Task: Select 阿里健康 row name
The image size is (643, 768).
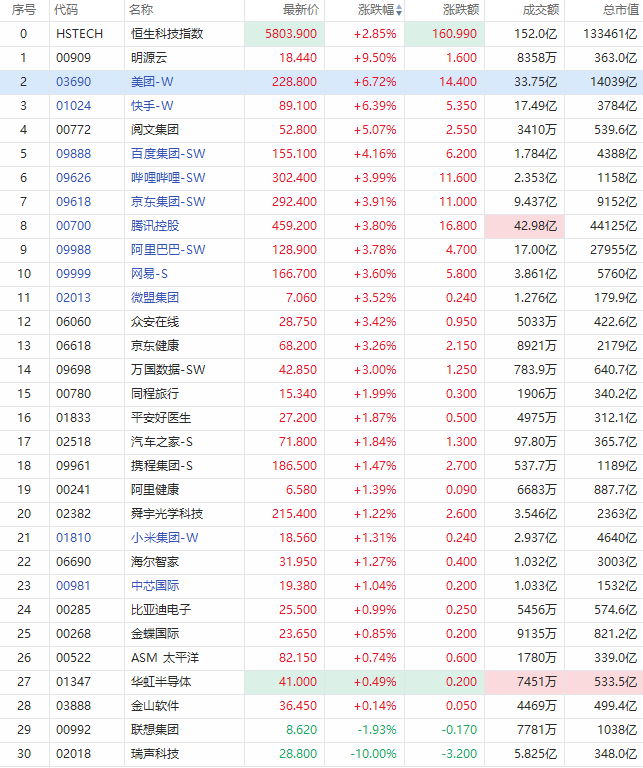Action: 155,490
